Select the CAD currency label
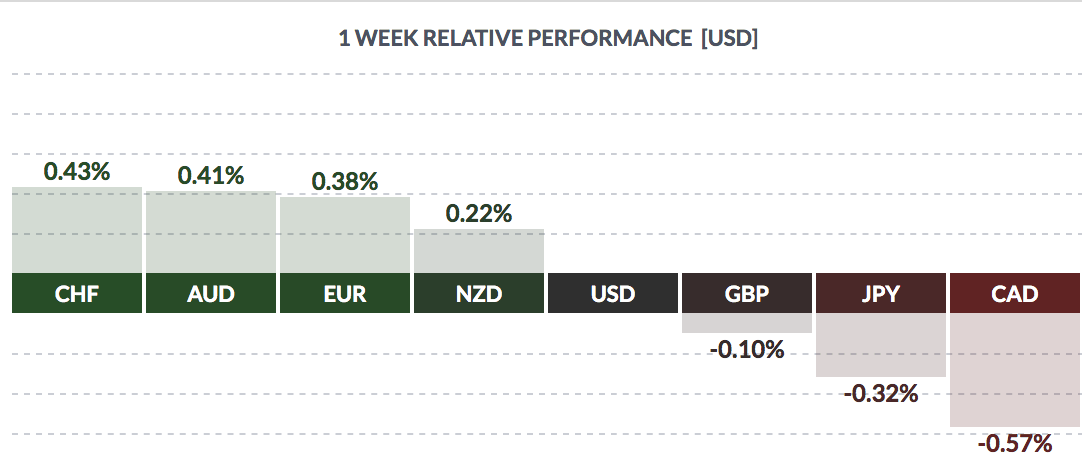The image size is (1082, 470). click(1015, 294)
